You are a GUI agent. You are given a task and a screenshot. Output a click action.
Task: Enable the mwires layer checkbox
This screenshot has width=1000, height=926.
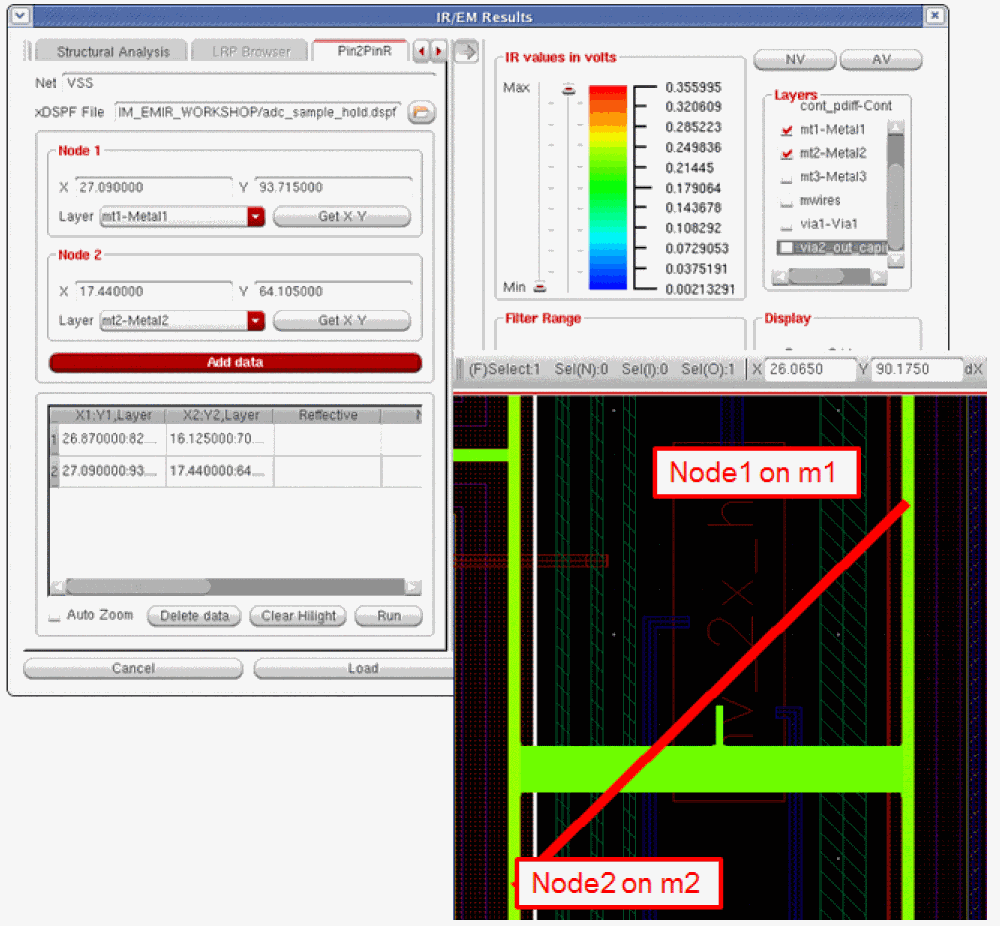coord(786,202)
